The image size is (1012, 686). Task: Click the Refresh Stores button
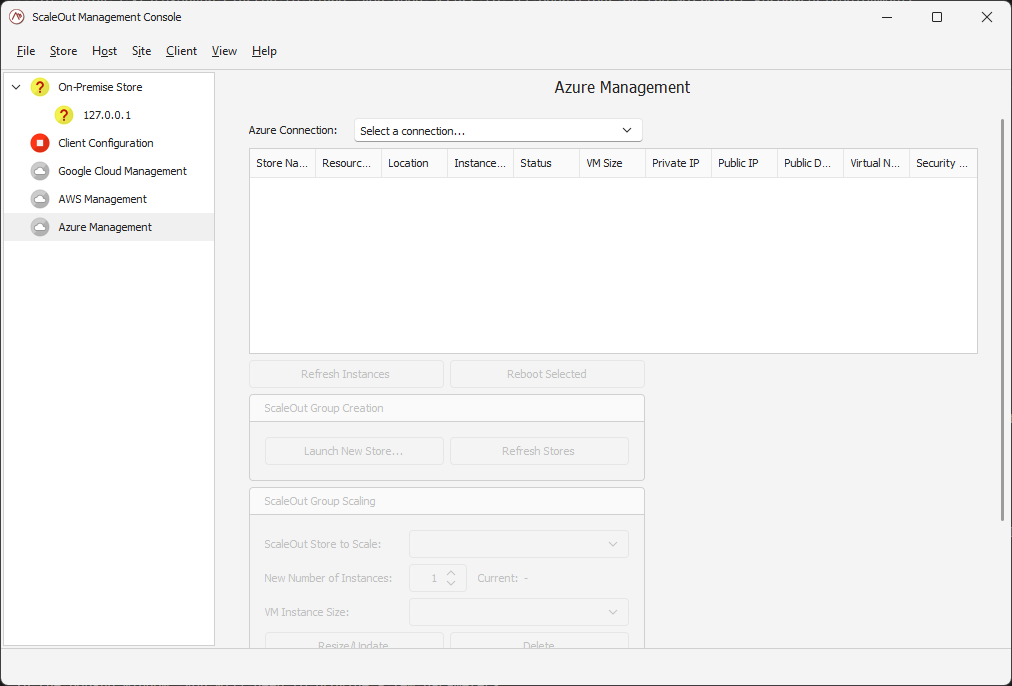click(x=539, y=451)
